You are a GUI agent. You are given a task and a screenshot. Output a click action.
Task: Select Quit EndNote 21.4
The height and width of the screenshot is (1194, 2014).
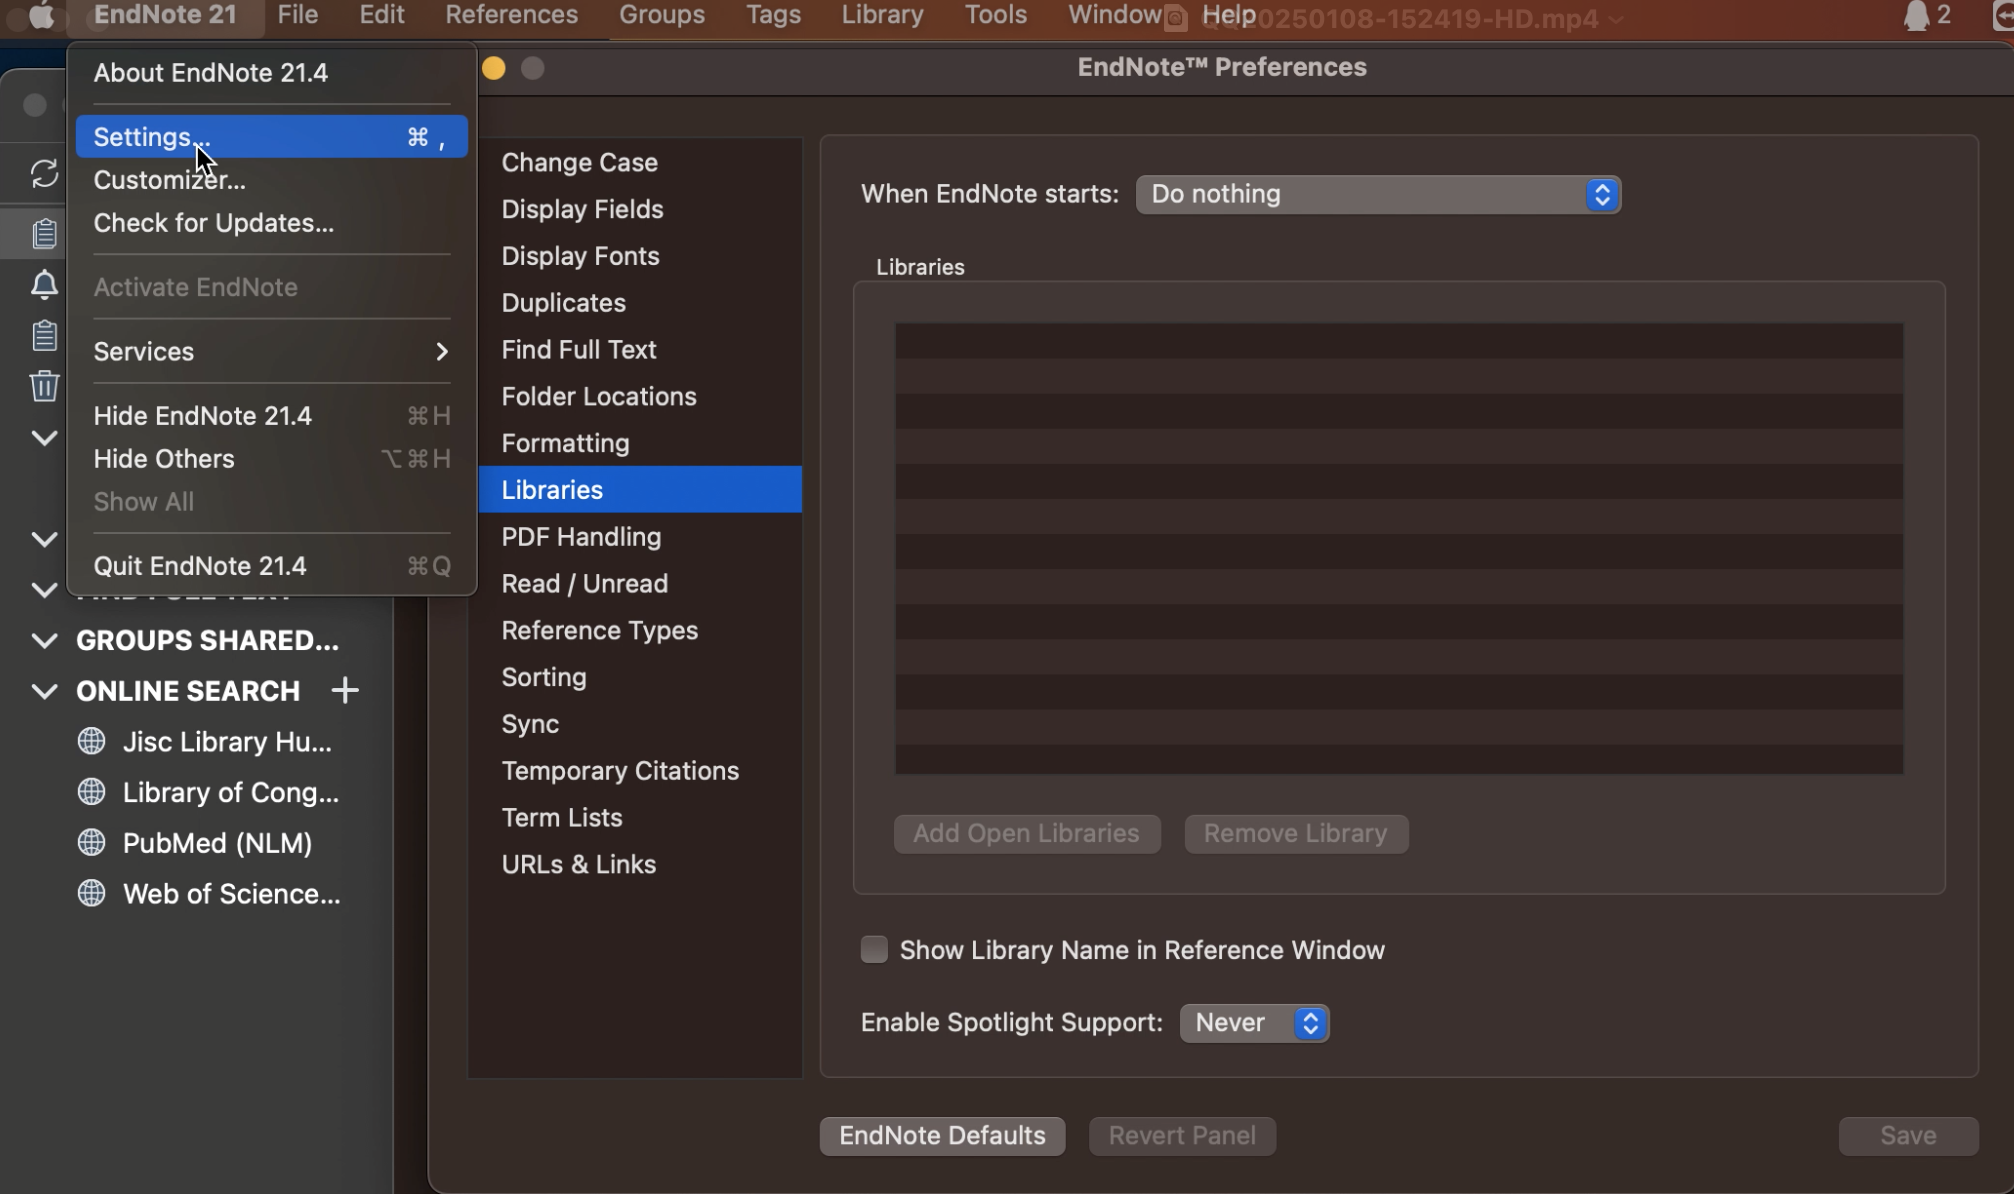coord(272,566)
